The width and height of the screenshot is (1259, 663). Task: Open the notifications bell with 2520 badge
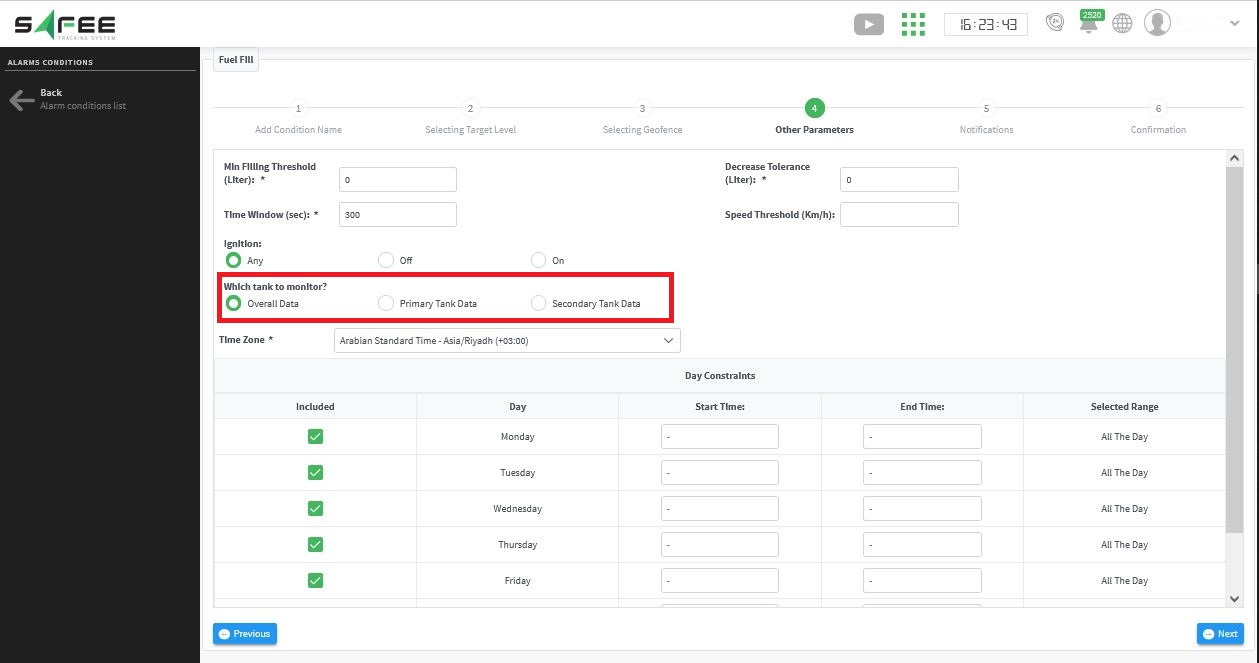[1090, 21]
